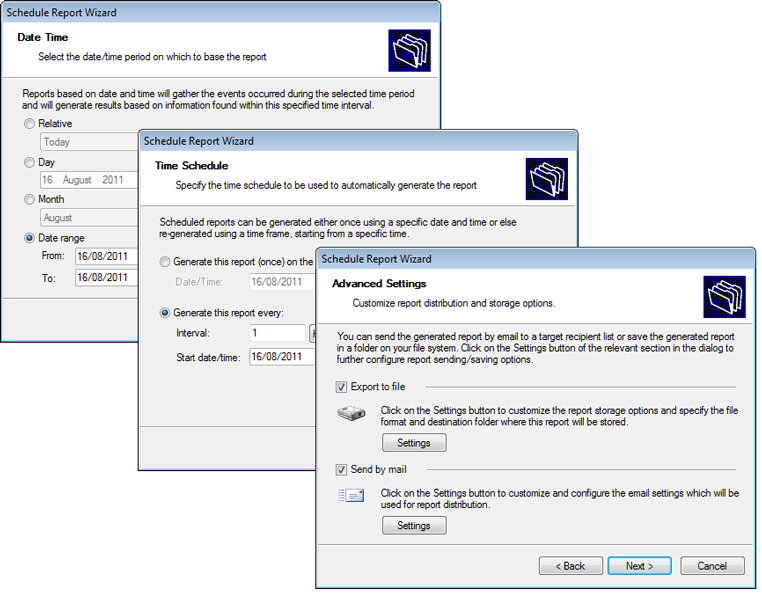Click the Advanced Settings wizard title bar
Image resolution: width=762 pixels, height=600 pixels.
(535, 259)
